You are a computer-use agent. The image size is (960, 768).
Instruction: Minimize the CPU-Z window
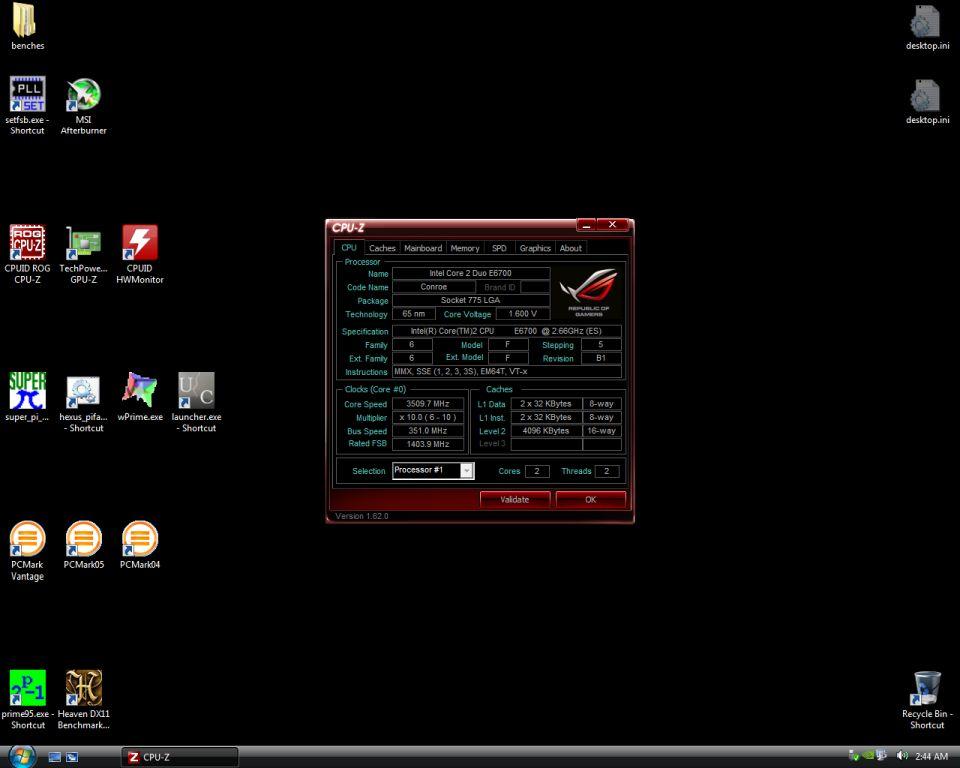pos(586,225)
